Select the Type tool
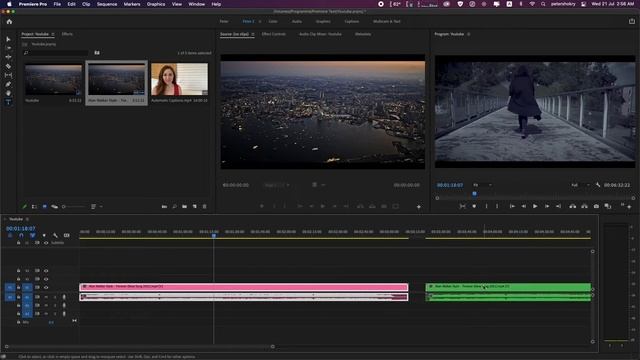The height and width of the screenshot is (360, 640). coord(8,102)
